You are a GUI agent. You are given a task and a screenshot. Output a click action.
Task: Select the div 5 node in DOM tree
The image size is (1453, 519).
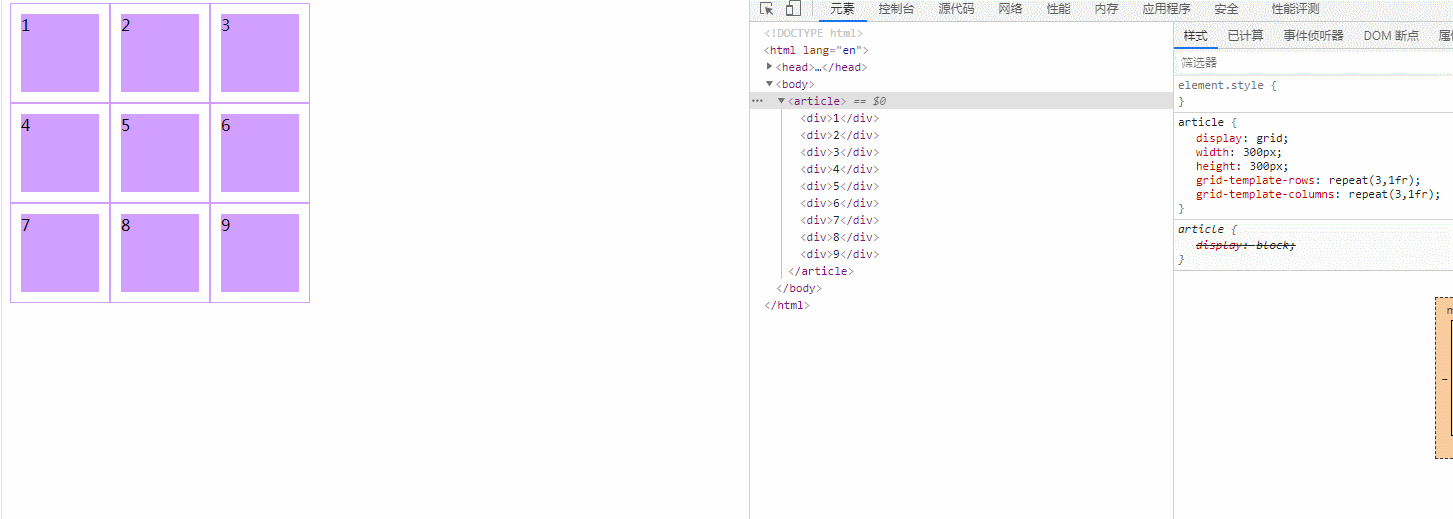click(x=839, y=186)
